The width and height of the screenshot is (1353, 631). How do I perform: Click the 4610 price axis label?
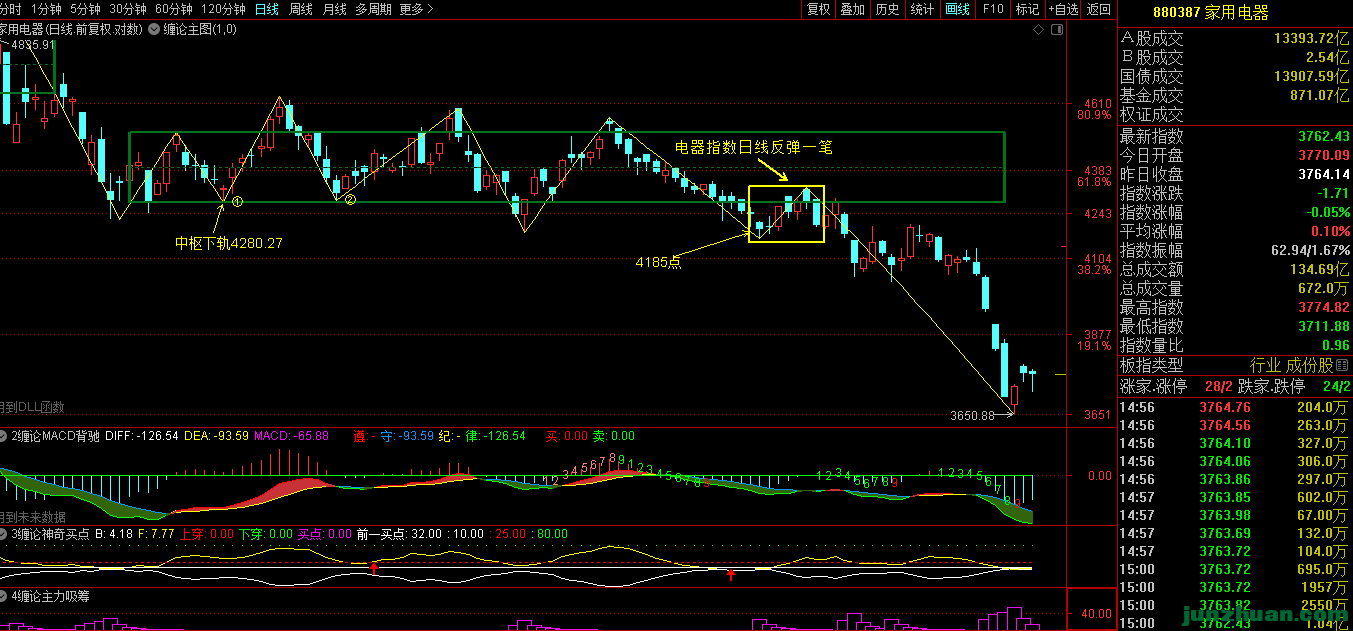pyautogui.click(x=1097, y=104)
